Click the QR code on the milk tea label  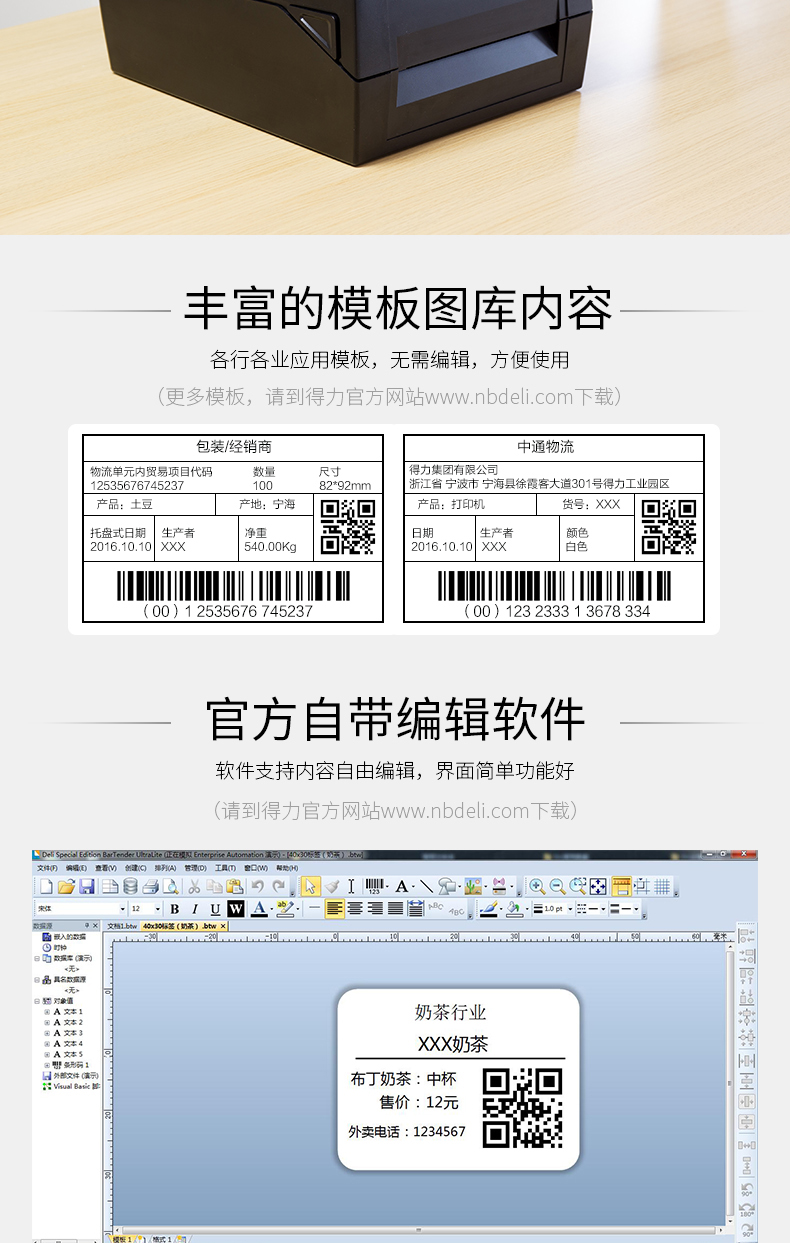pyautogui.click(x=523, y=1107)
